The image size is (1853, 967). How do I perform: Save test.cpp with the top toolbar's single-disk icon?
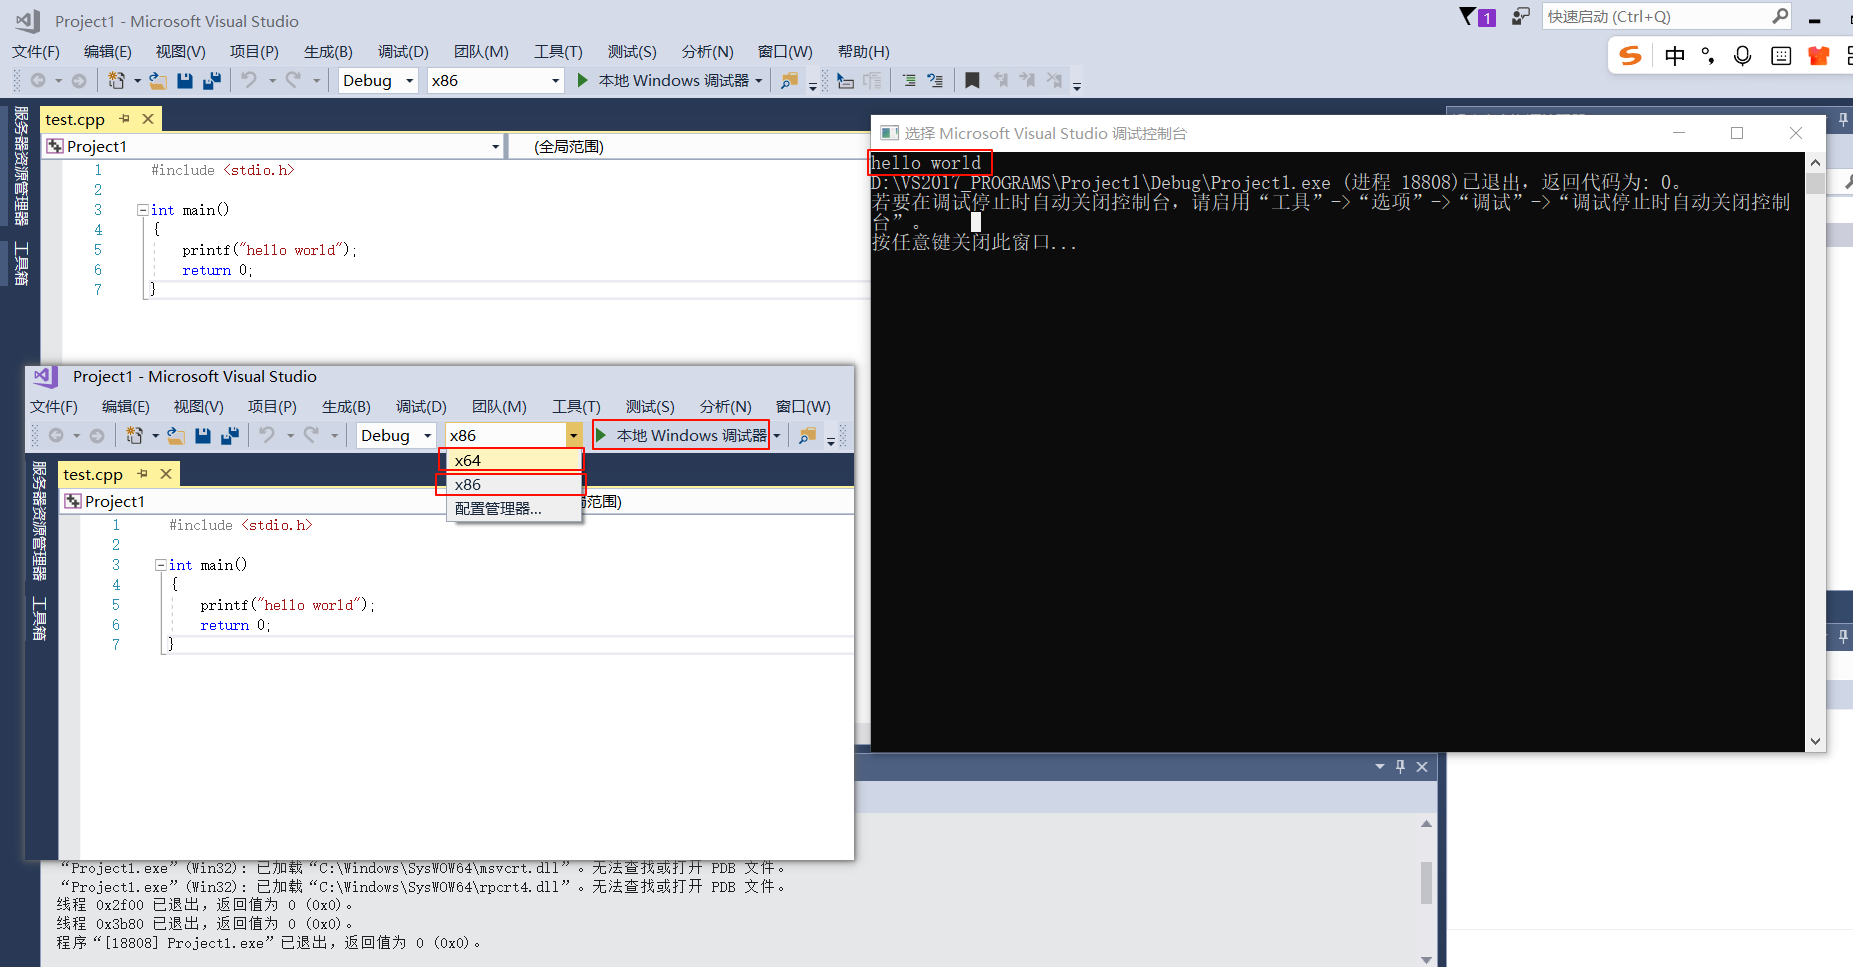click(x=185, y=80)
